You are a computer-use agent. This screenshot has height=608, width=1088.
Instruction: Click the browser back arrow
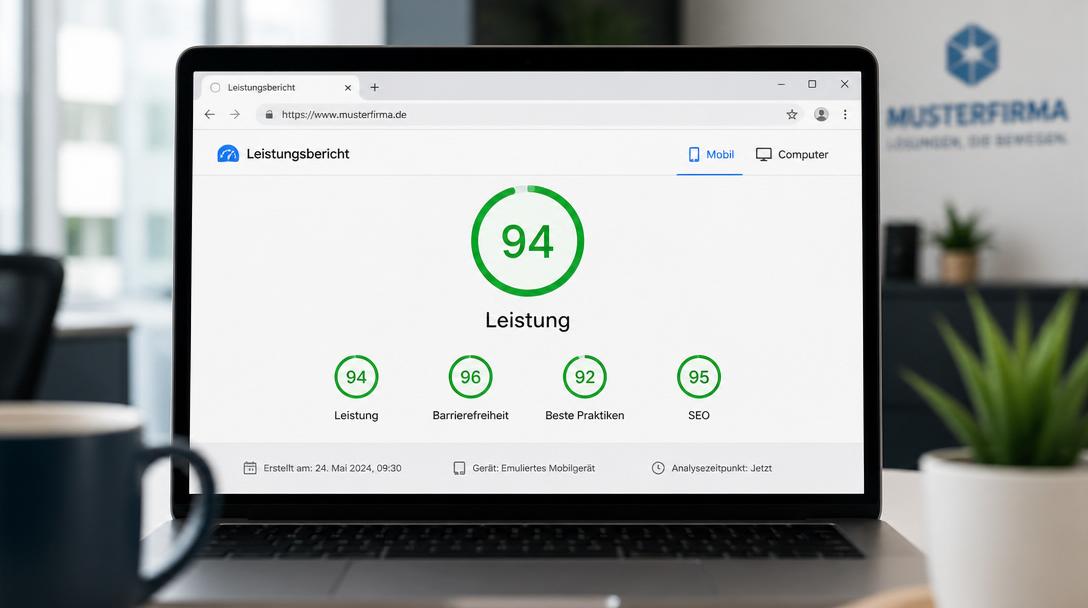(x=210, y=115)
